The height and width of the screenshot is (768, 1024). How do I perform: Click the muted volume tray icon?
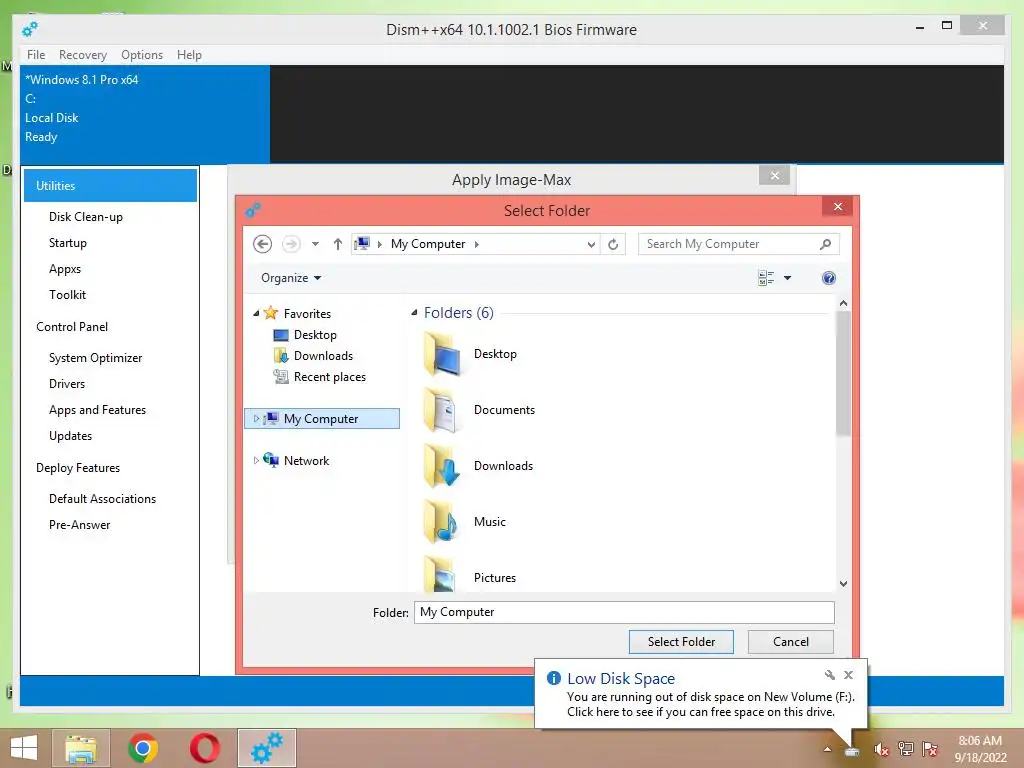882,750
